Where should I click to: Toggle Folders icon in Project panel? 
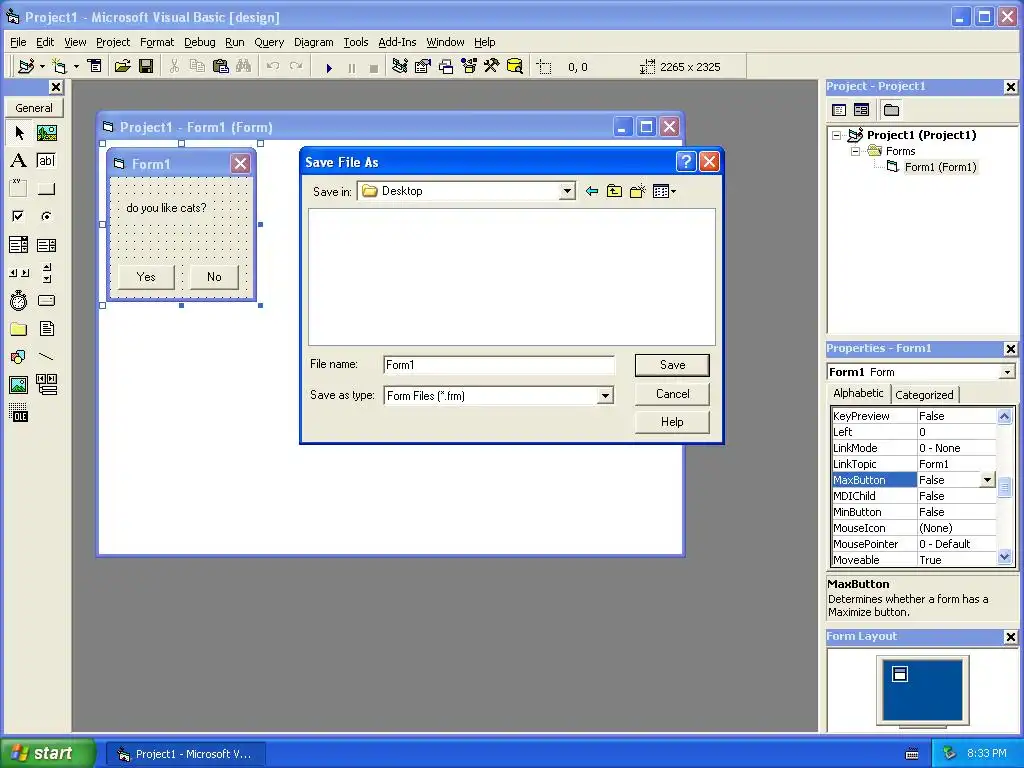(x=891, y=110)
